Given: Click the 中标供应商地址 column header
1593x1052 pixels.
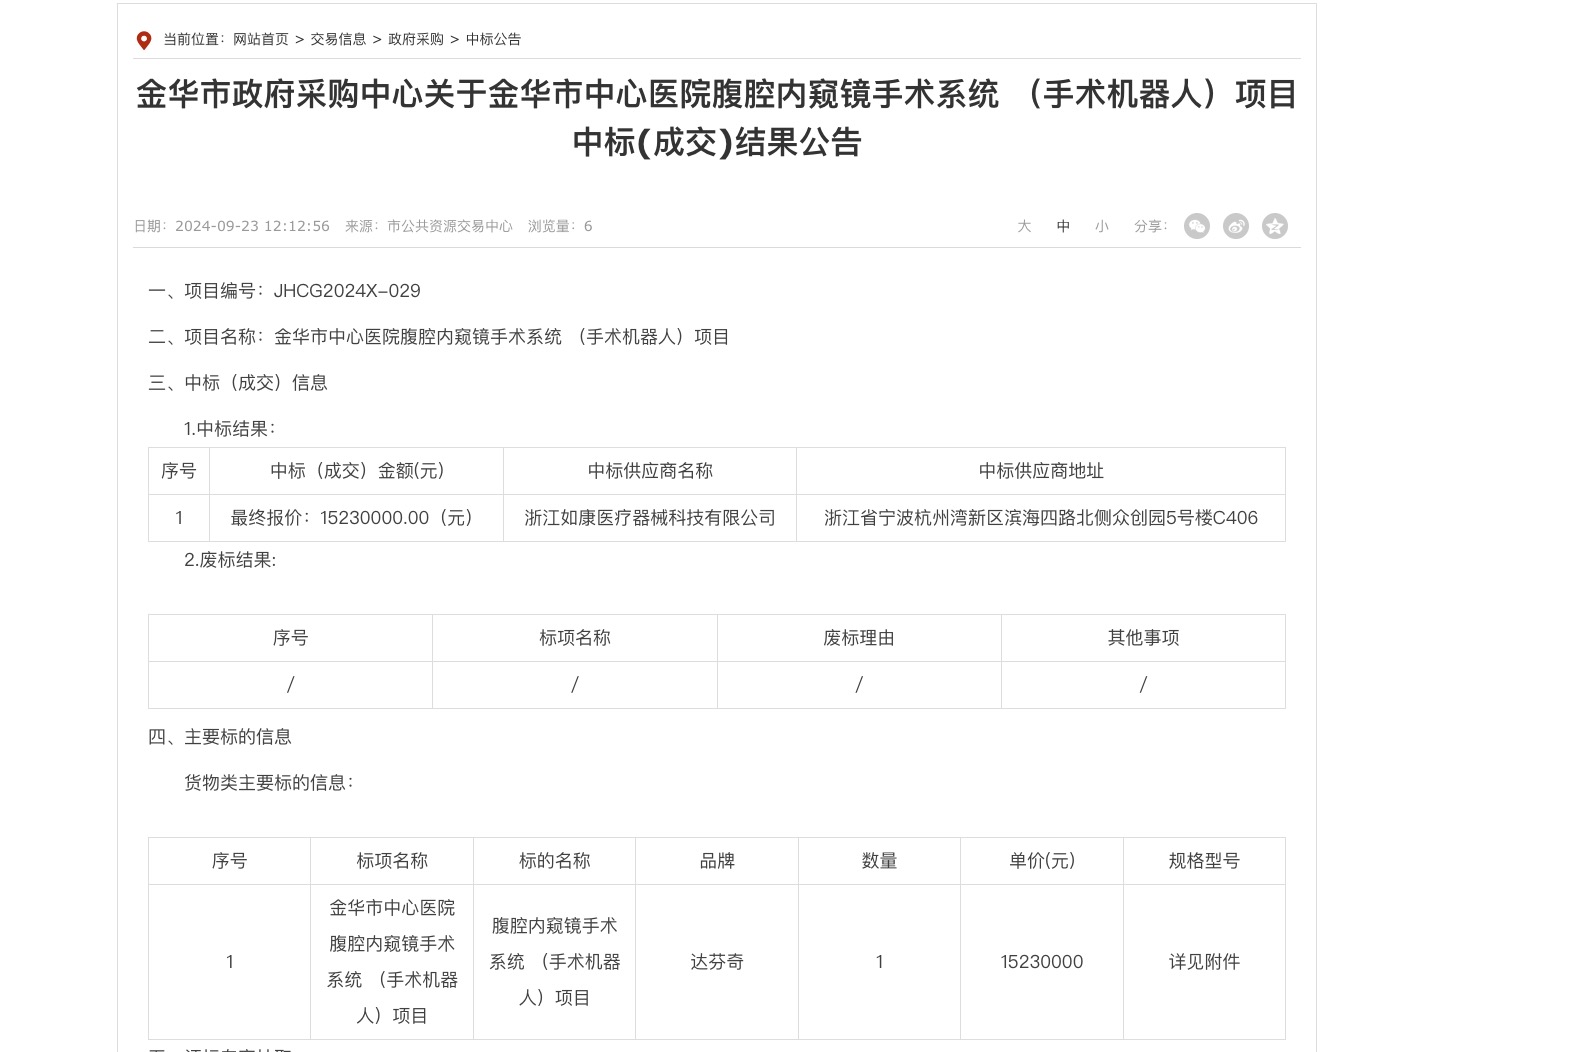Looking at the screenshot, I should coord(1041,471).
